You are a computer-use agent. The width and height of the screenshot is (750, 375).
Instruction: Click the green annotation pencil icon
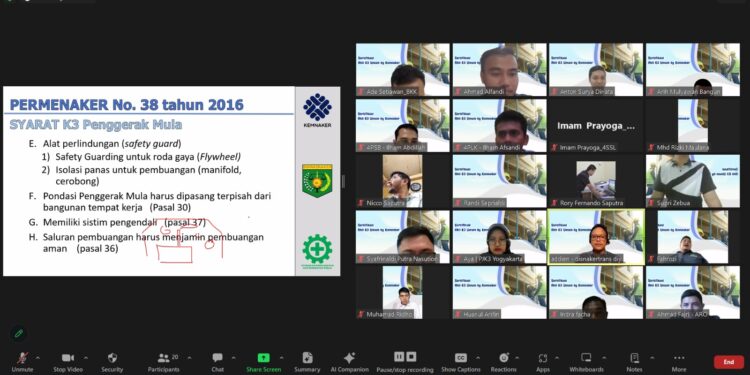(x=19, y=333)
